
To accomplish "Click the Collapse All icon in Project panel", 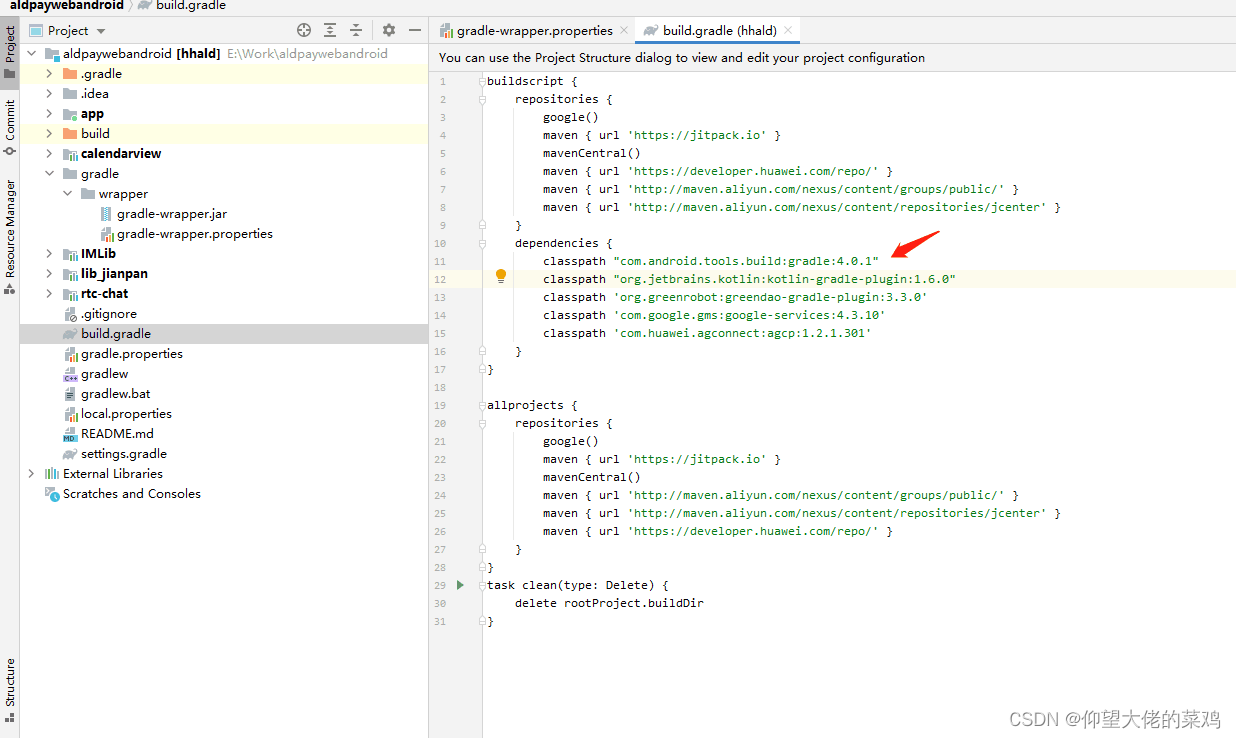I will click(x=355, y=31).
